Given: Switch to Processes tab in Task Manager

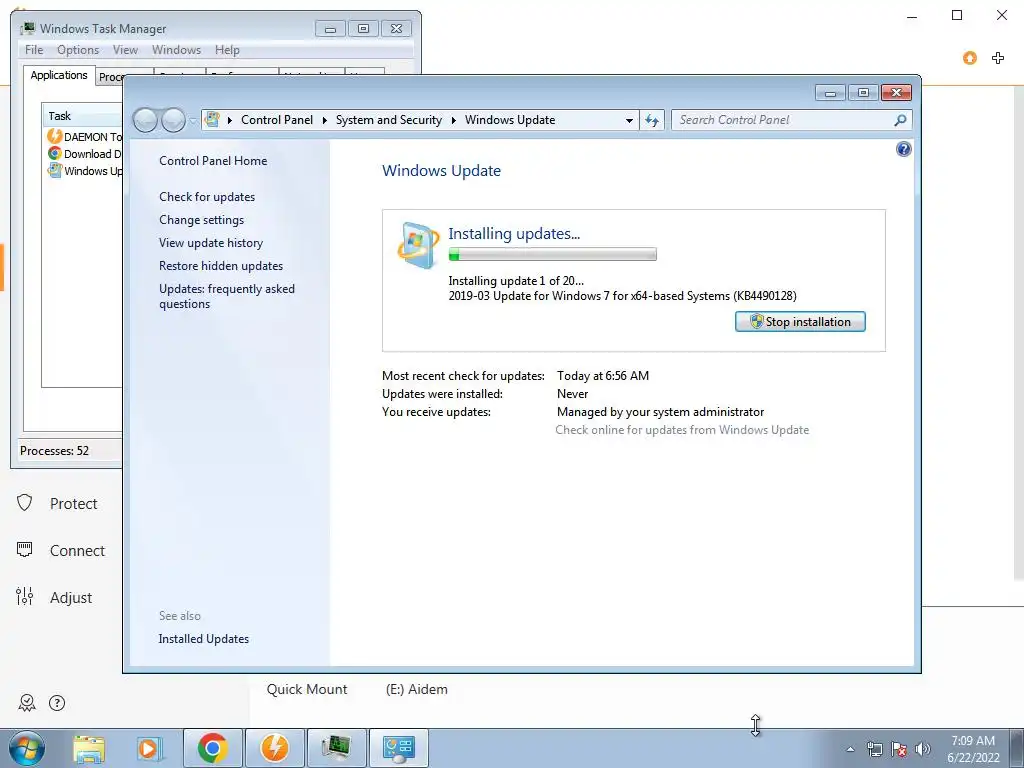Looking at the screenshot, I should point(110,77).
